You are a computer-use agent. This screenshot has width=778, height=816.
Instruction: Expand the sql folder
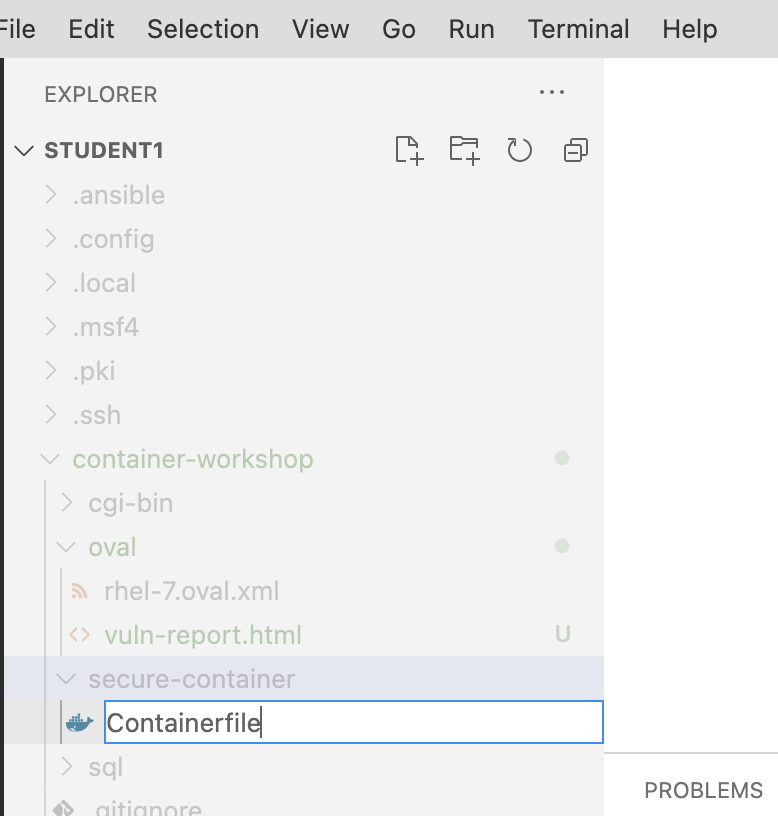(105, 767)
